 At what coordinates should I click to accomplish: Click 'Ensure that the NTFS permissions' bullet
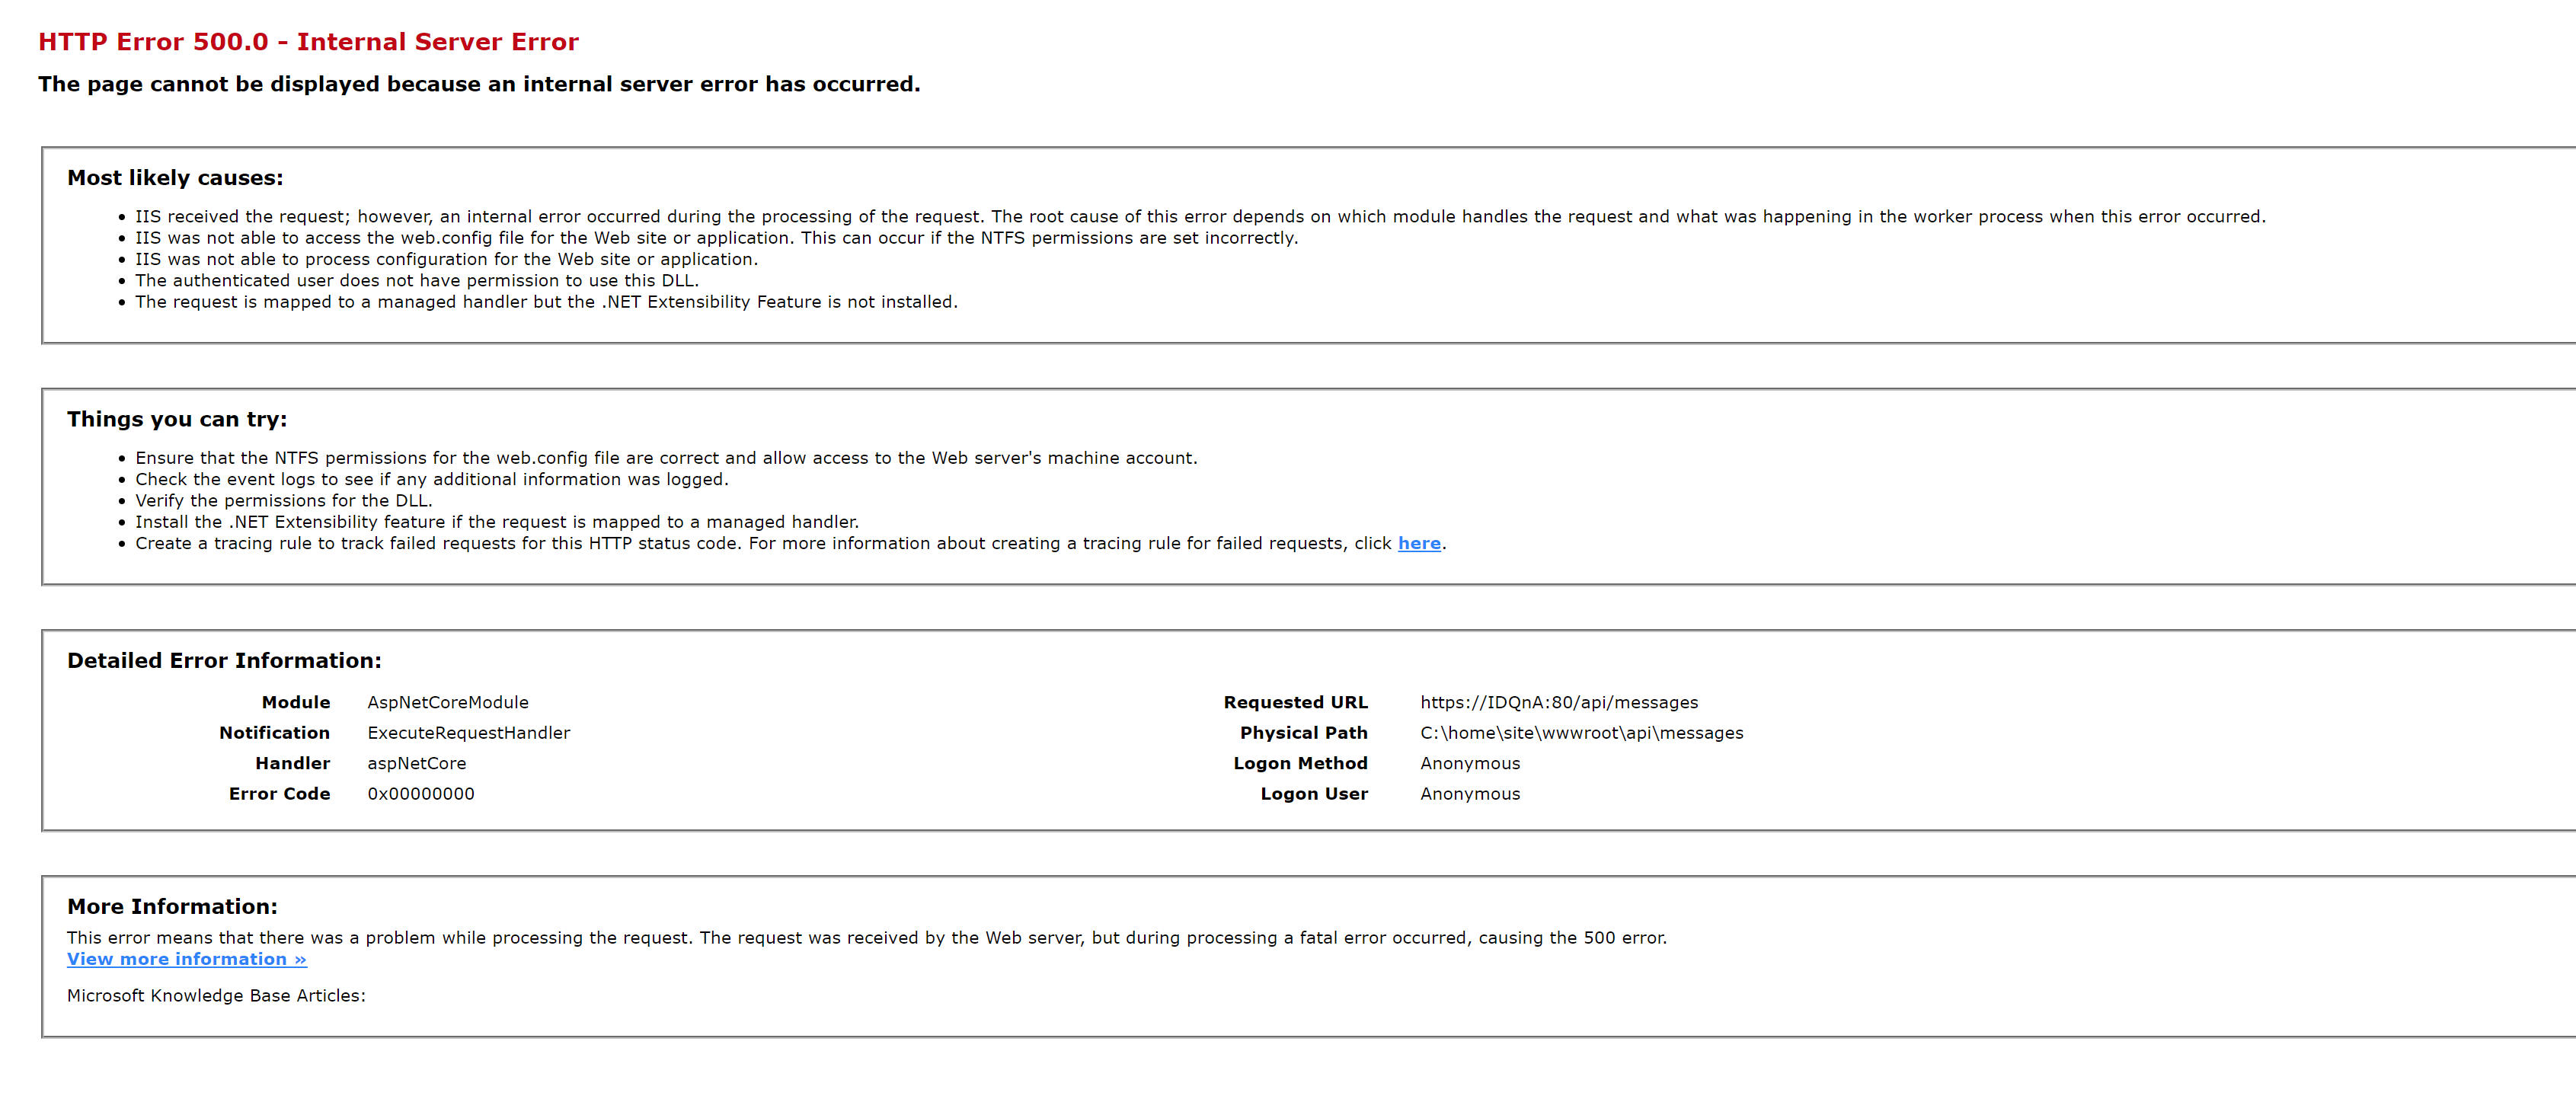pos(666,458)
